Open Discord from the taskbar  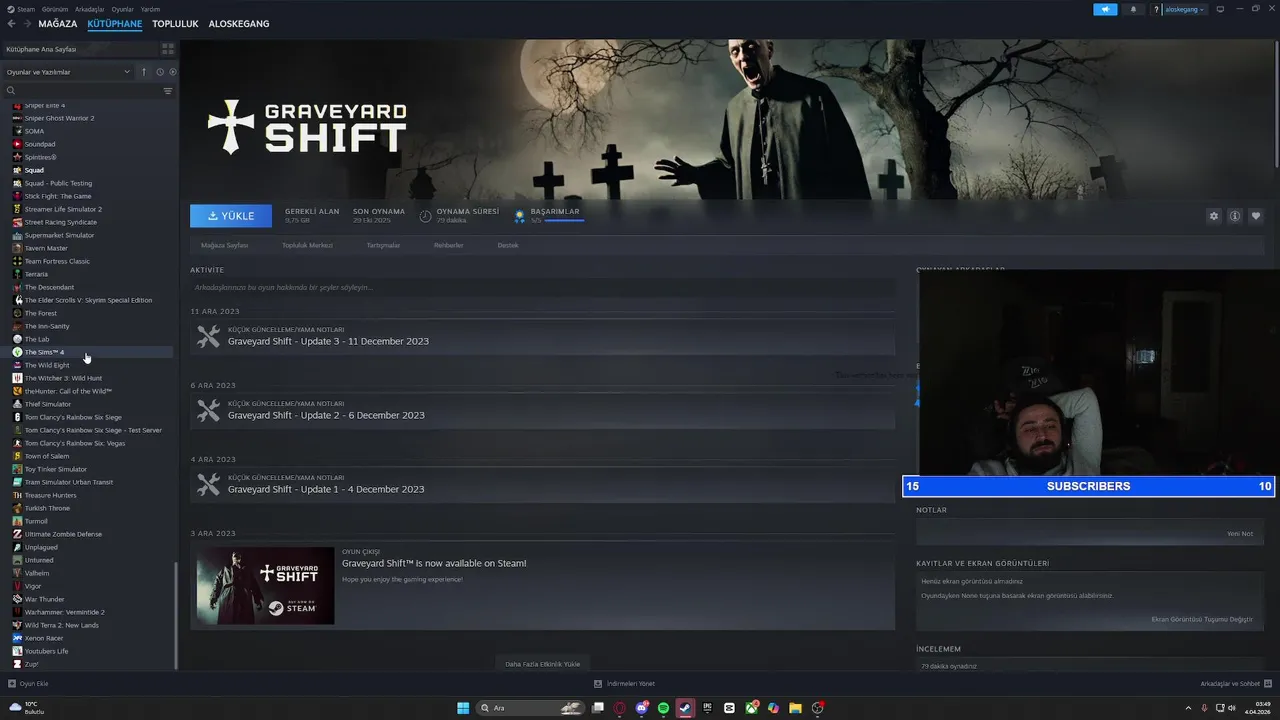(642, 708)
